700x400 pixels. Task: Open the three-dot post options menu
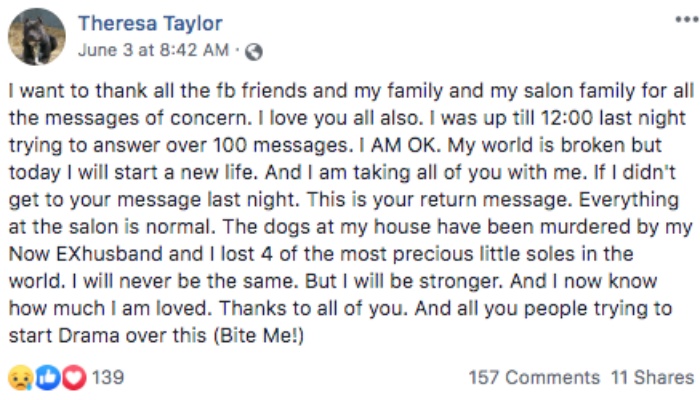(x=686, y=20)
